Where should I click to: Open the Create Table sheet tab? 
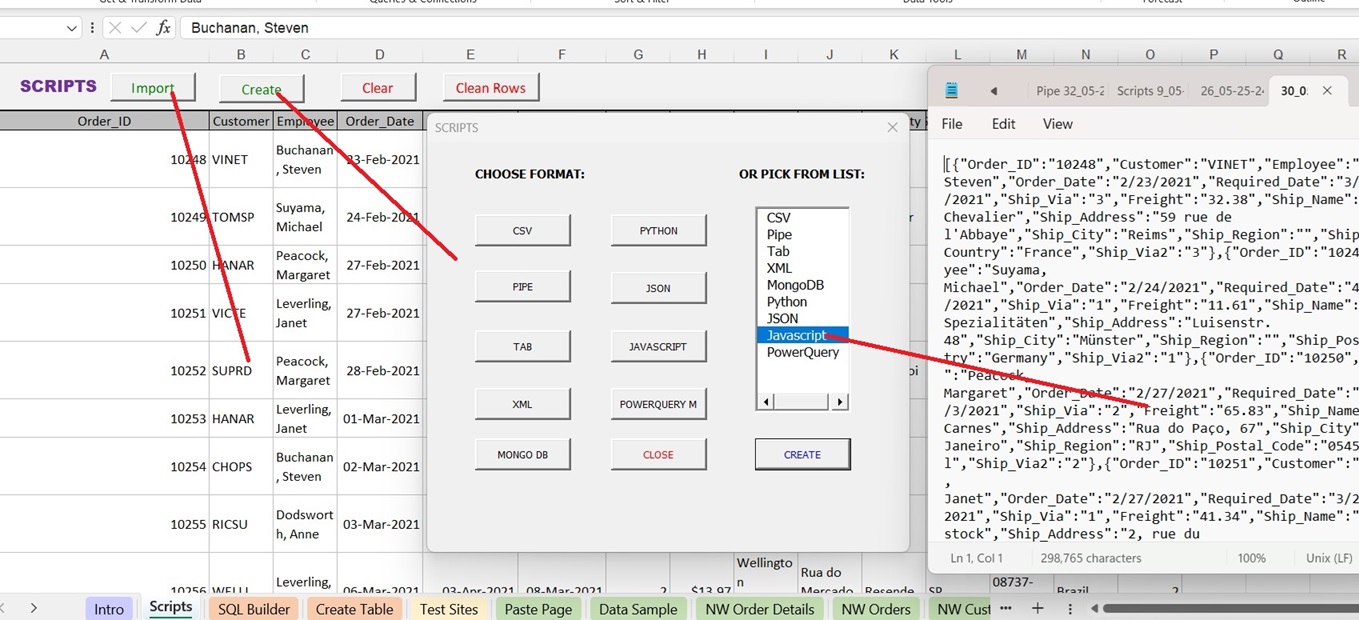pos(354,609)
